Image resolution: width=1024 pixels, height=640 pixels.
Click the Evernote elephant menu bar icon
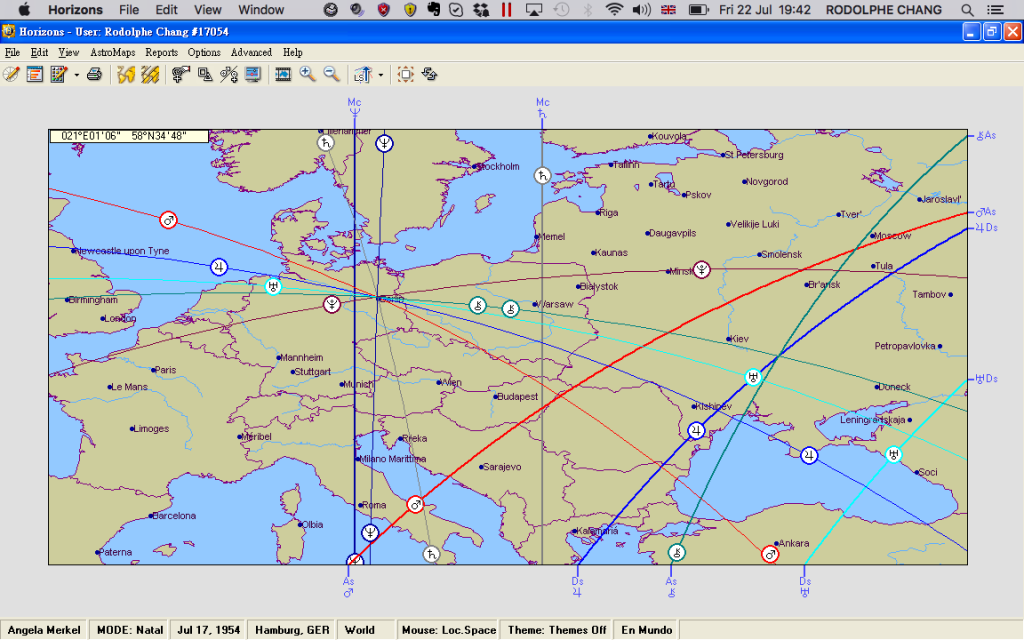(x=432, y=10)
